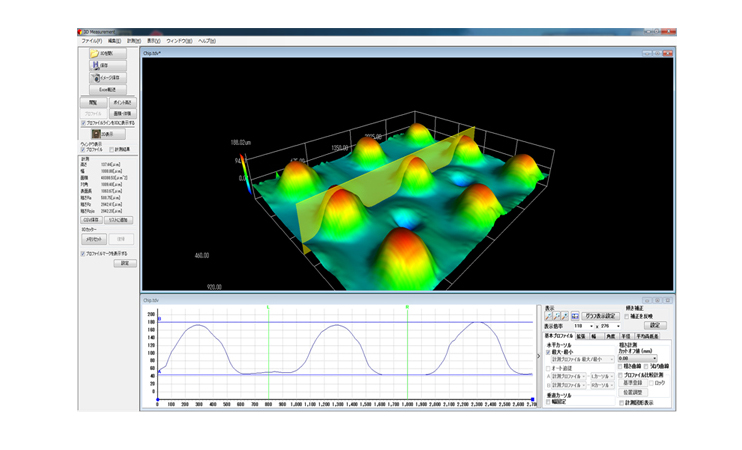Click the 位置調整 button

coord(633,393)
